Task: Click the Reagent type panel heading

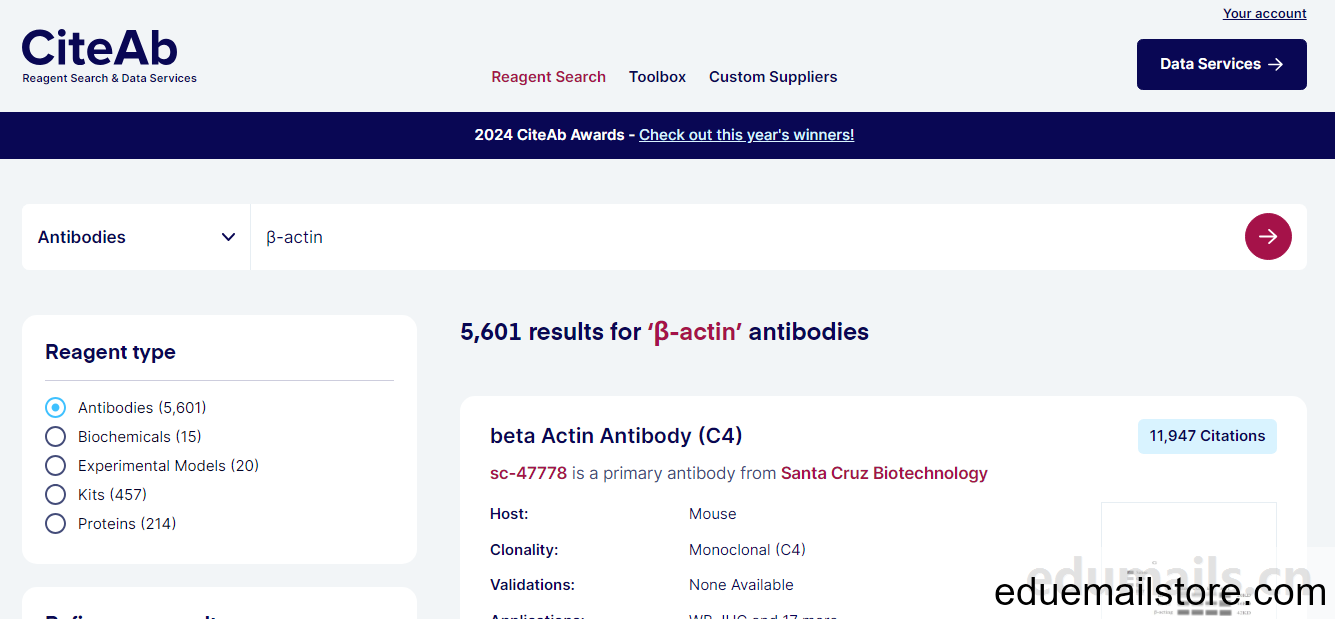Action: [x=110, y=352]
